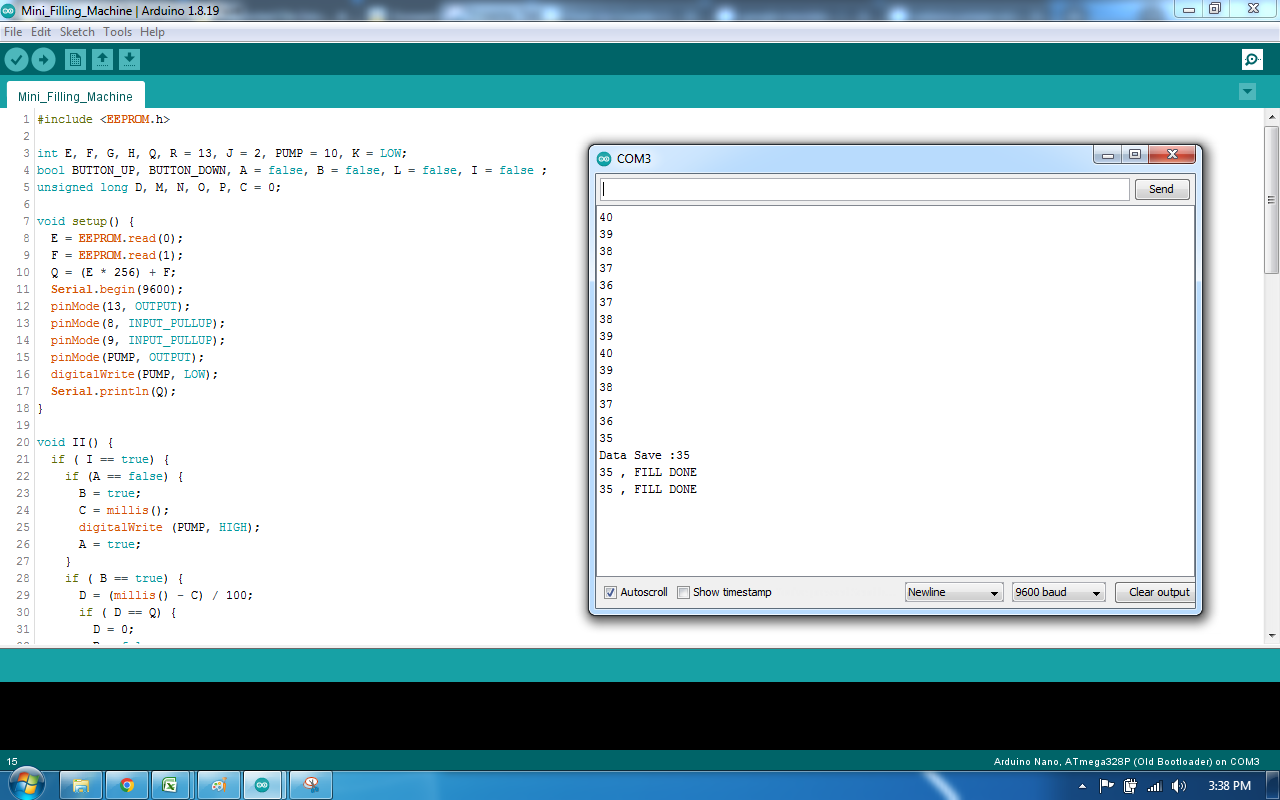Click the 3:38 PM clock
1280x800 pixels.
coord(1229,786)
